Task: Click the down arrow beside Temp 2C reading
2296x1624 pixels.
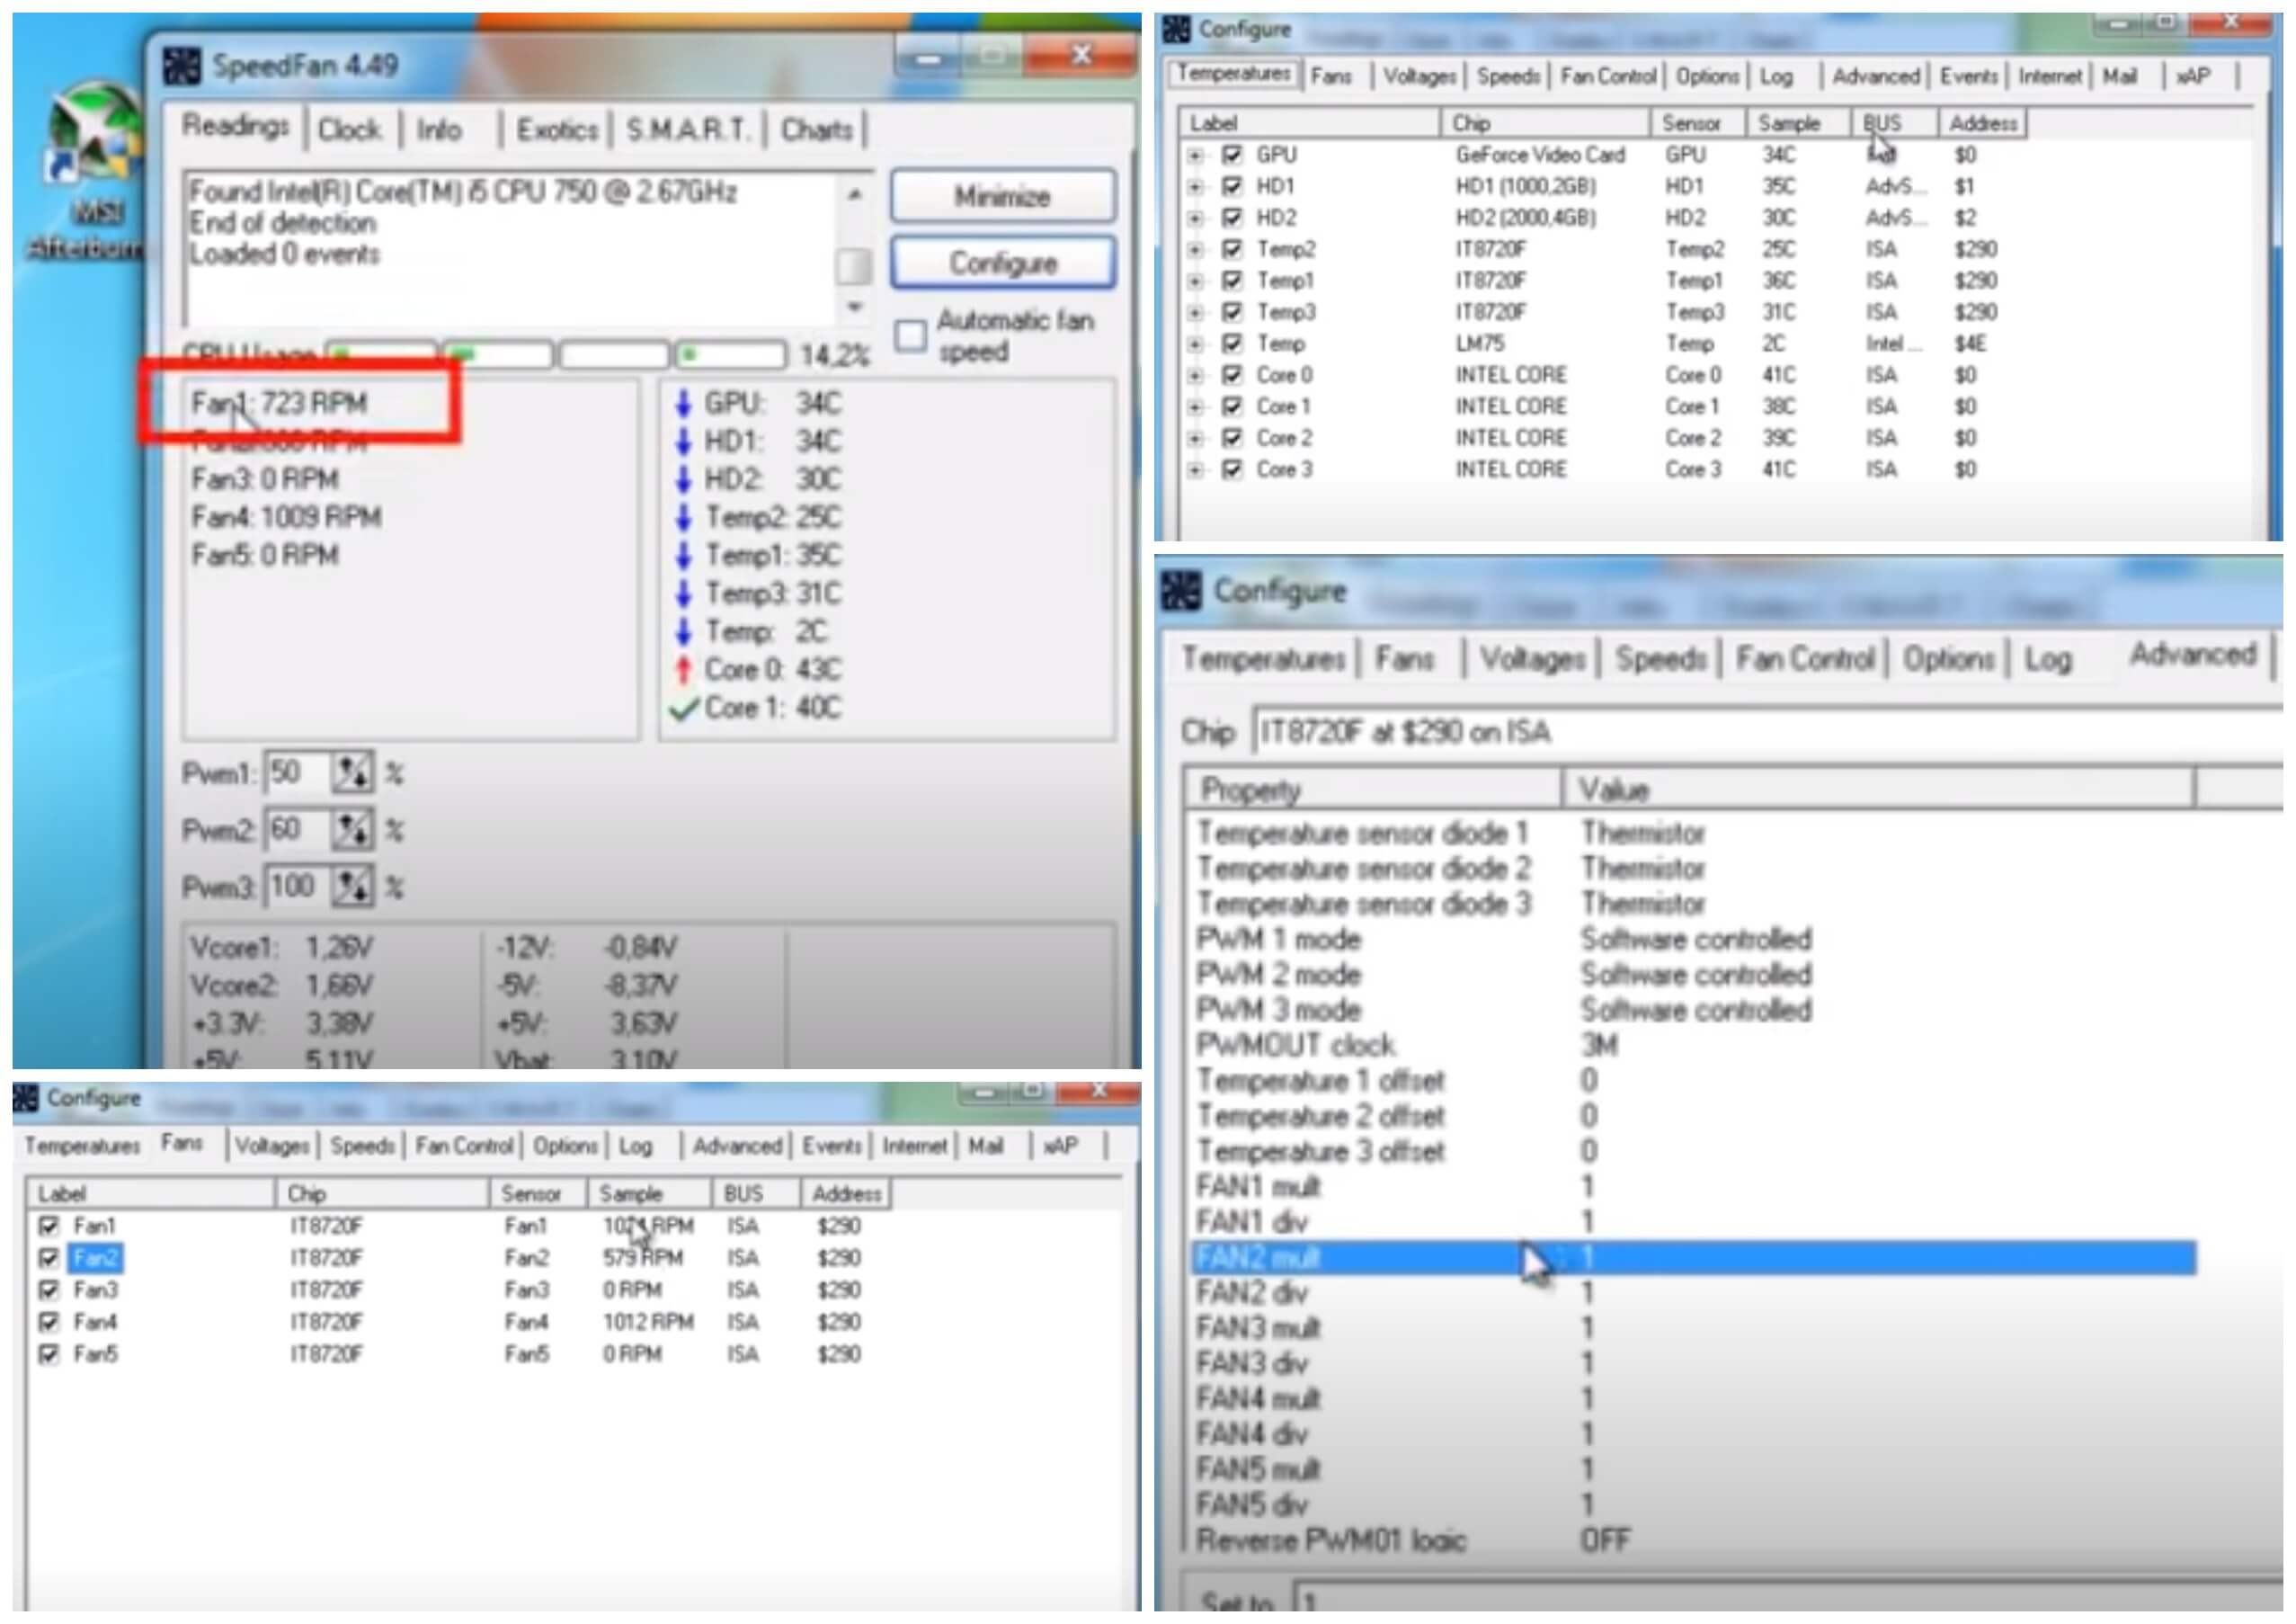Action: click(x=684, y=632)
